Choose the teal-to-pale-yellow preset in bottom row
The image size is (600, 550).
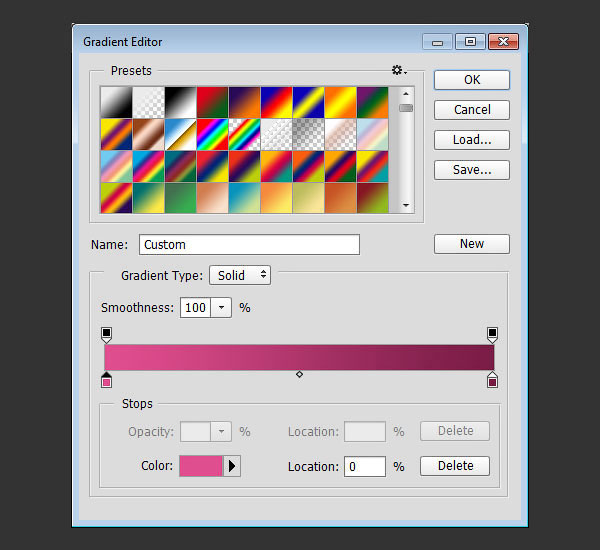pos(245,198)
